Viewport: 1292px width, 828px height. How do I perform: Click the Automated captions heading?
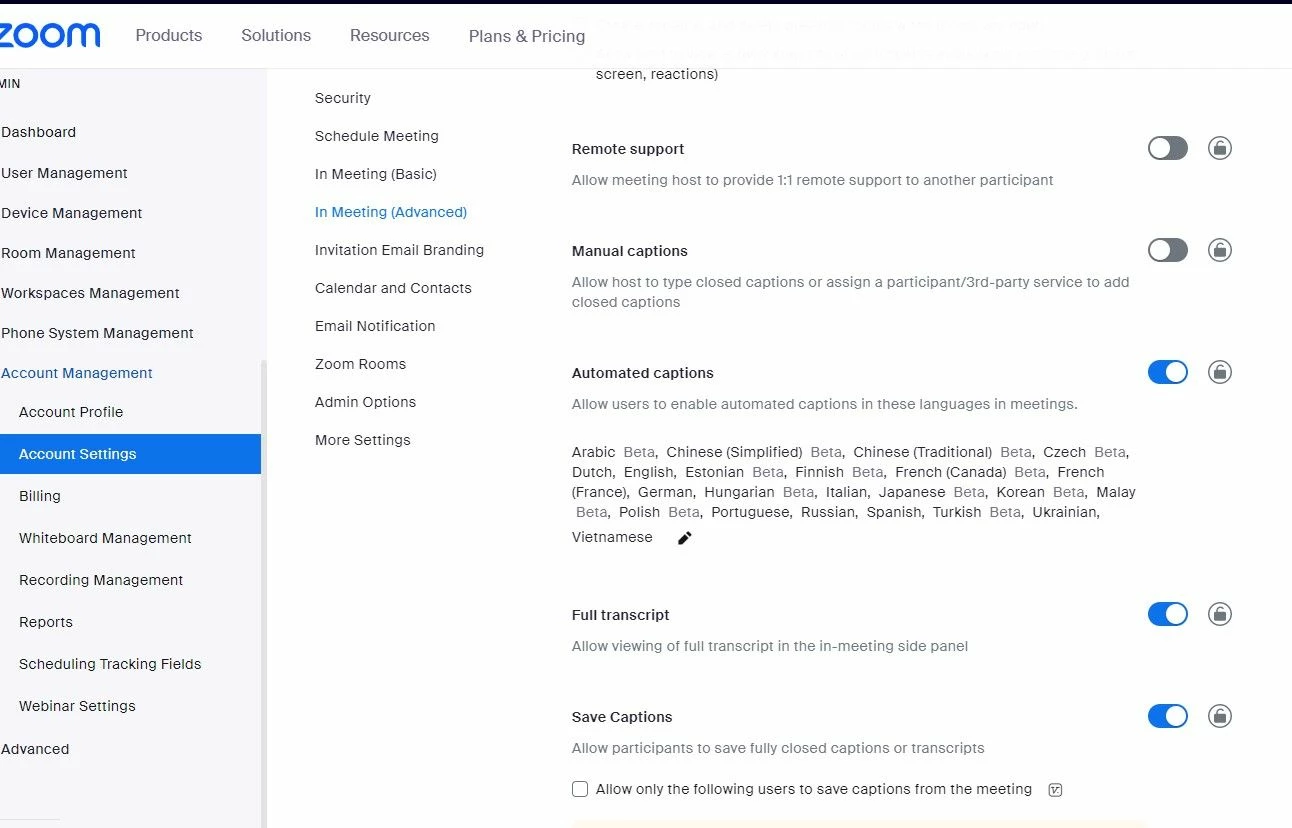[x=643, y=373]
